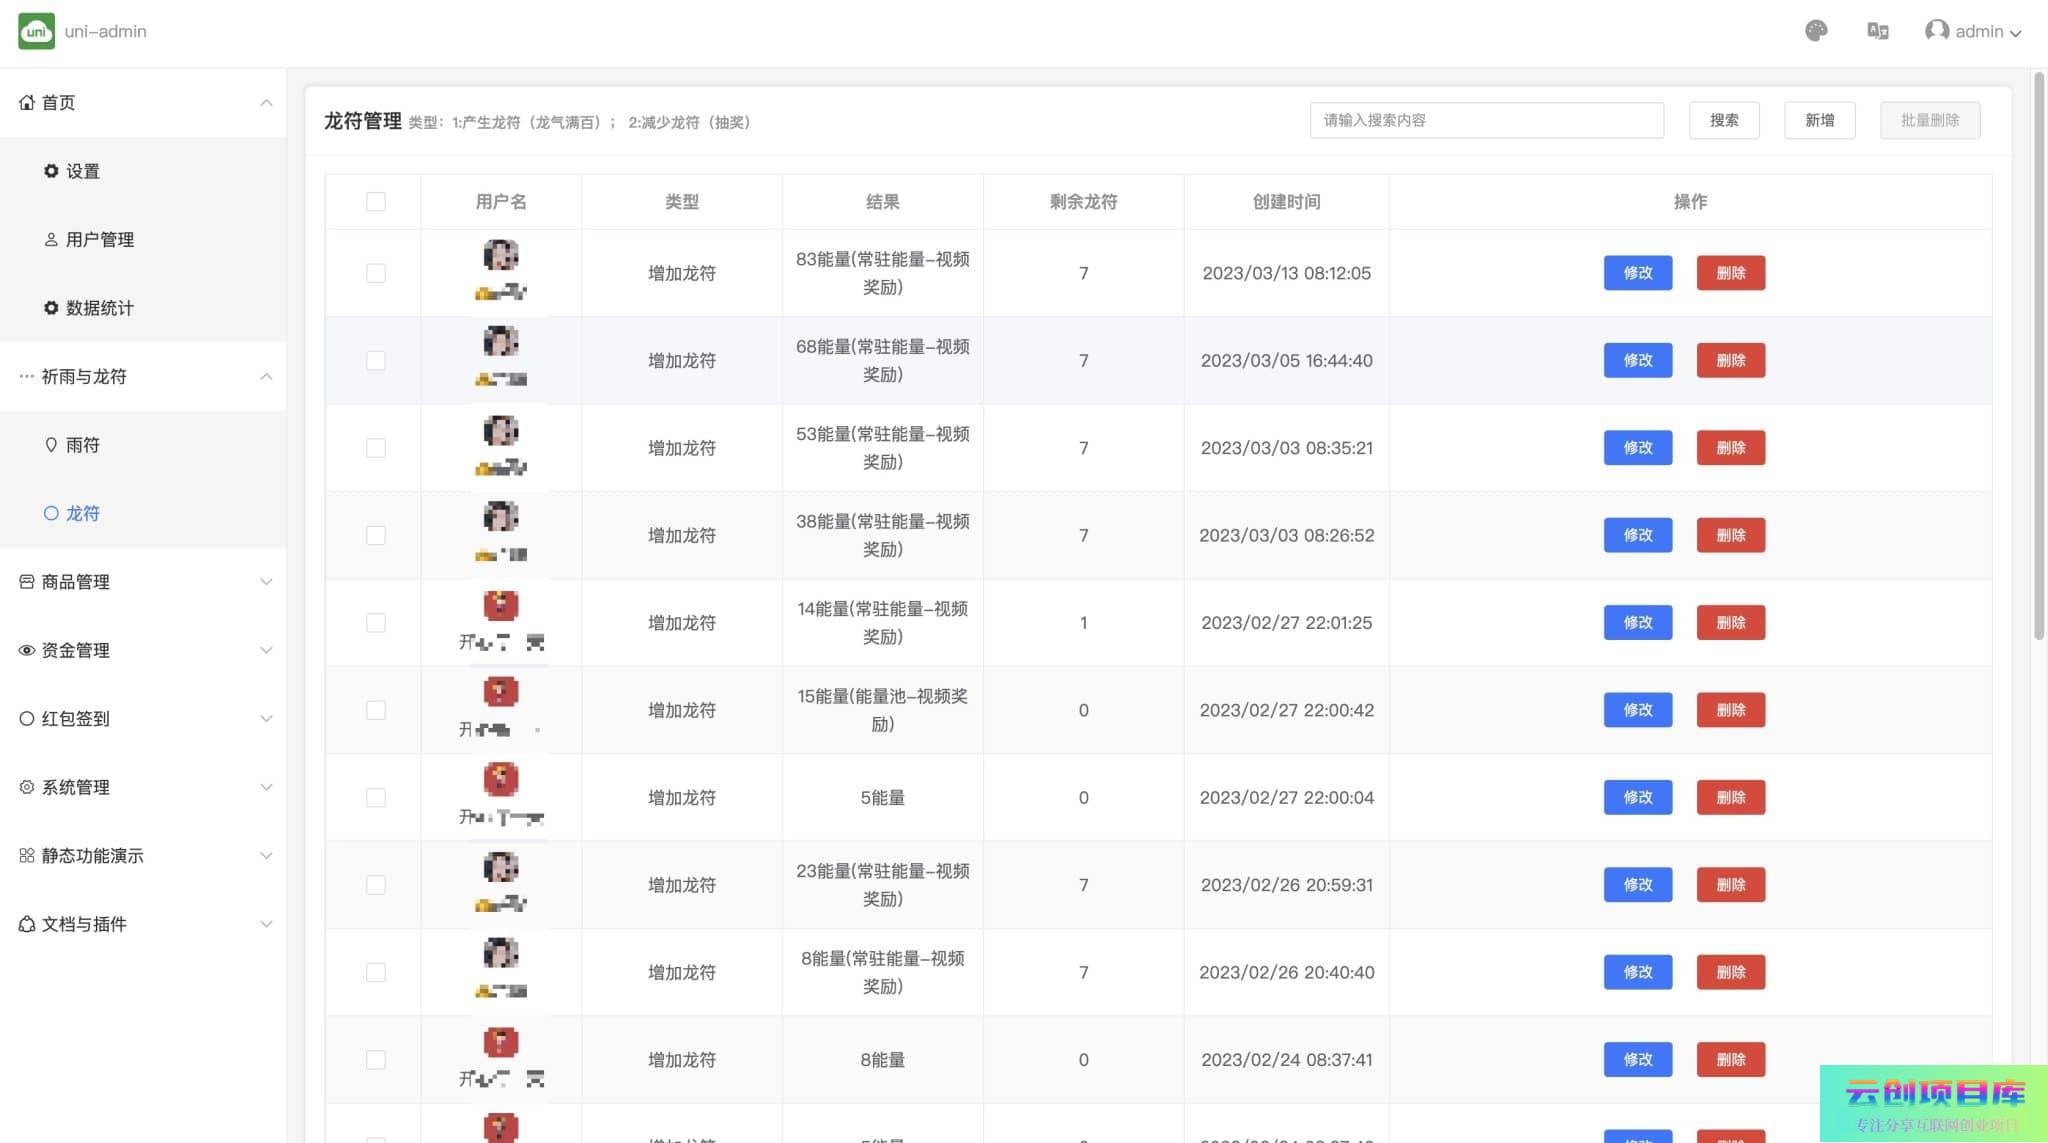Check the row dated 2023/03/13 08:12:05
This screenshot has height=1143, width=2048.
pyautogui.click(x=376, y=273)
